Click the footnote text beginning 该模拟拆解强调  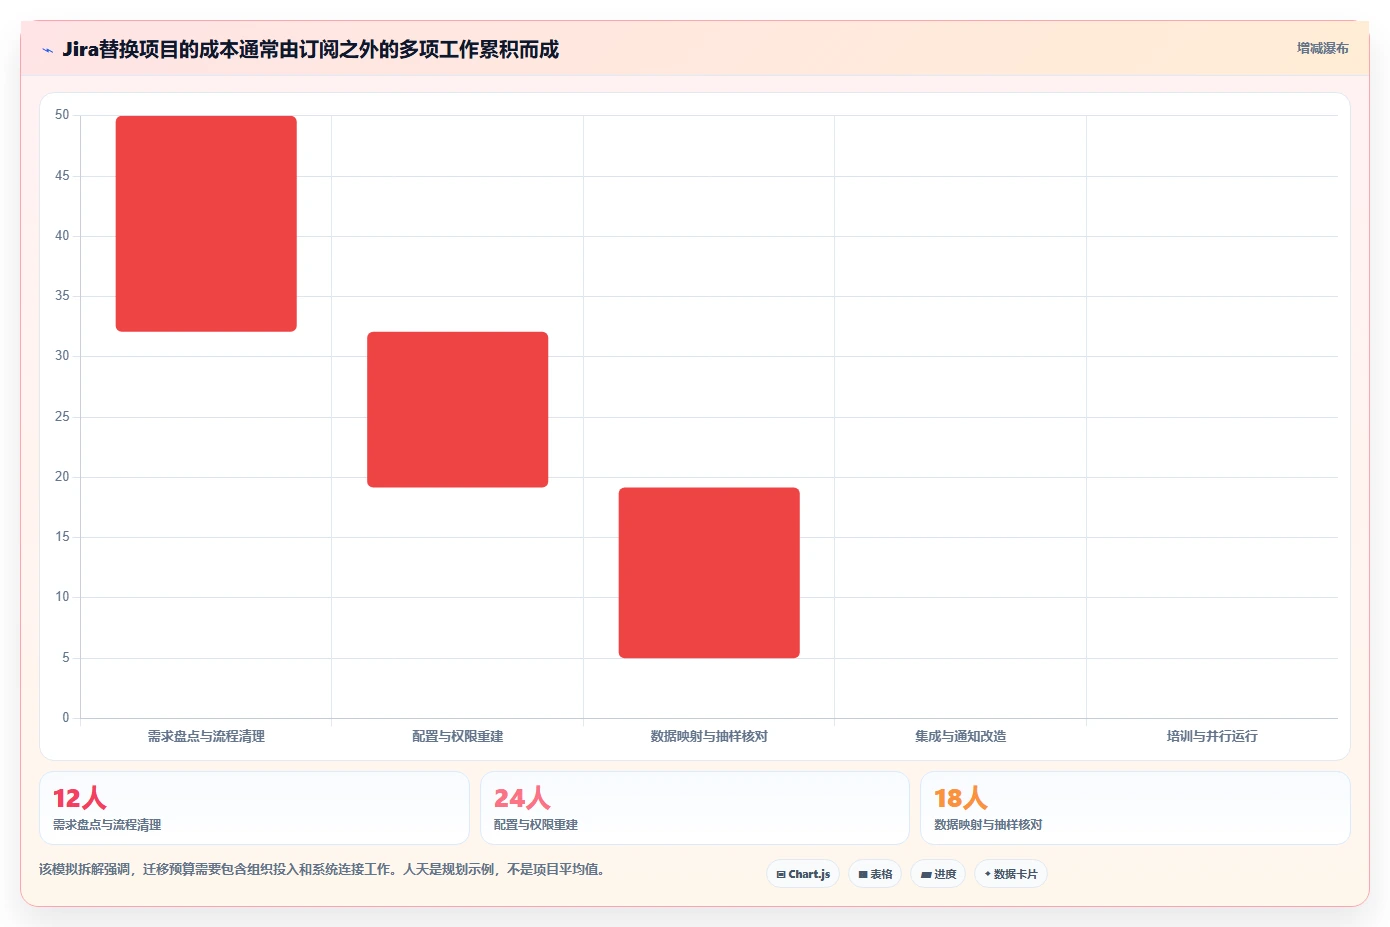point(322,869)
